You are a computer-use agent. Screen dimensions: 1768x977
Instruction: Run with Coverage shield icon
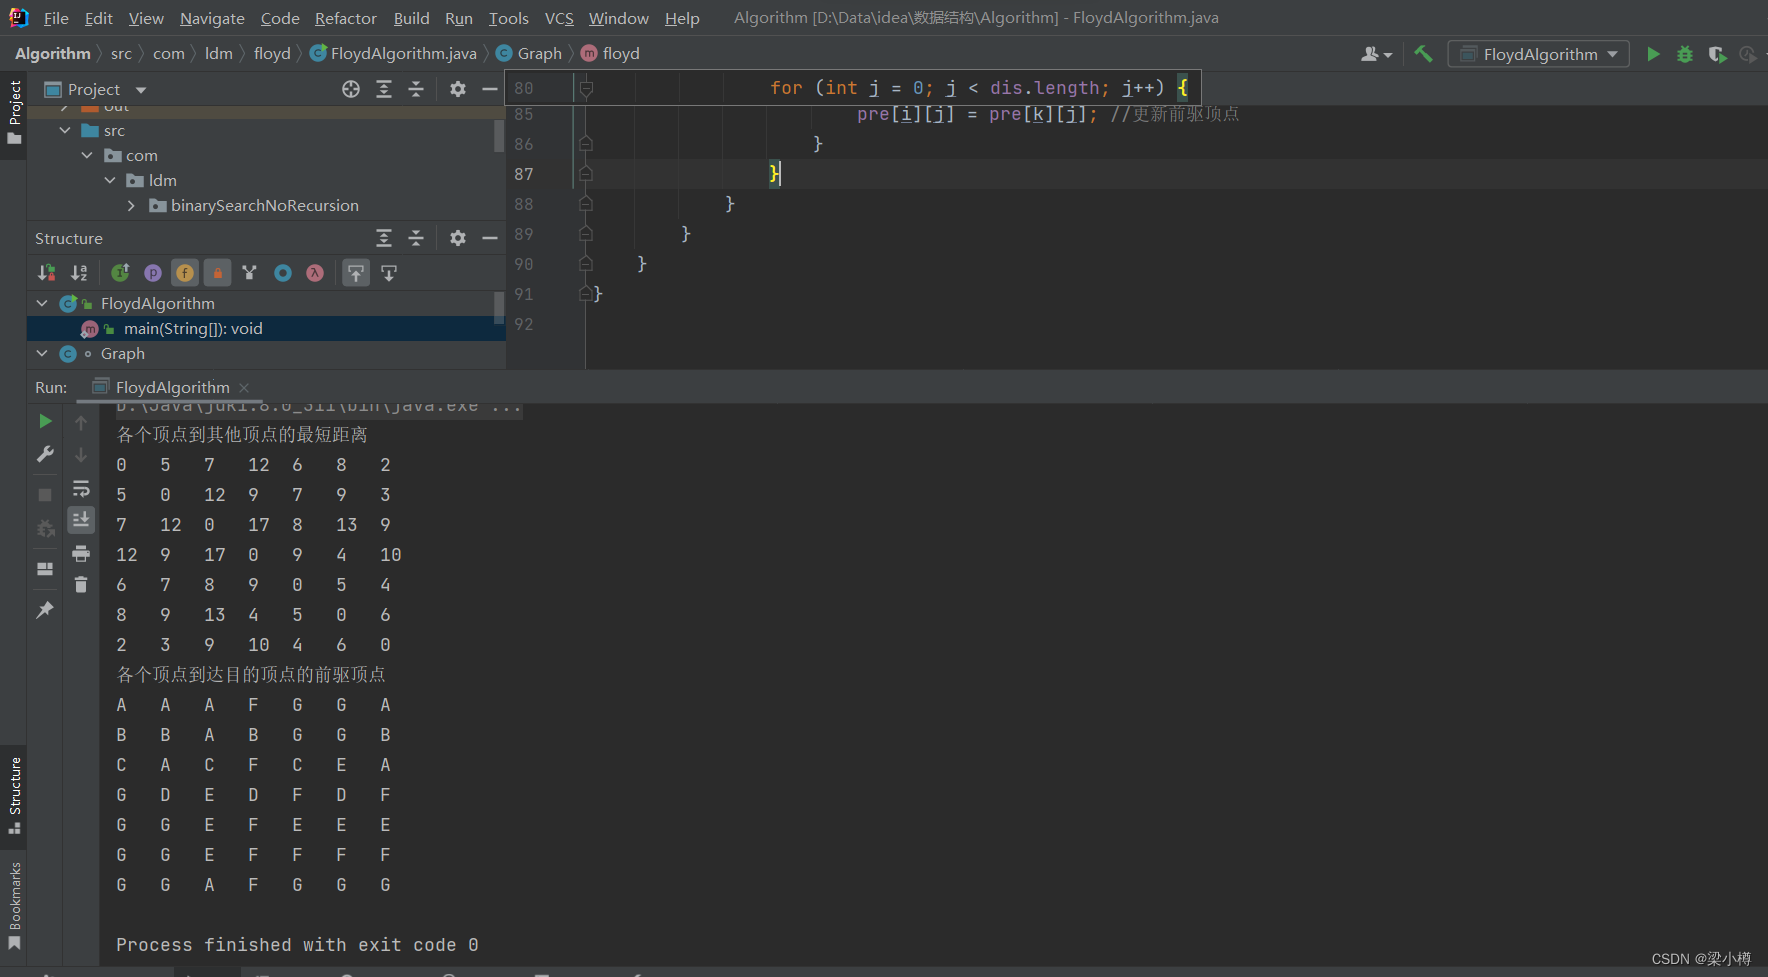point(1717,54)
